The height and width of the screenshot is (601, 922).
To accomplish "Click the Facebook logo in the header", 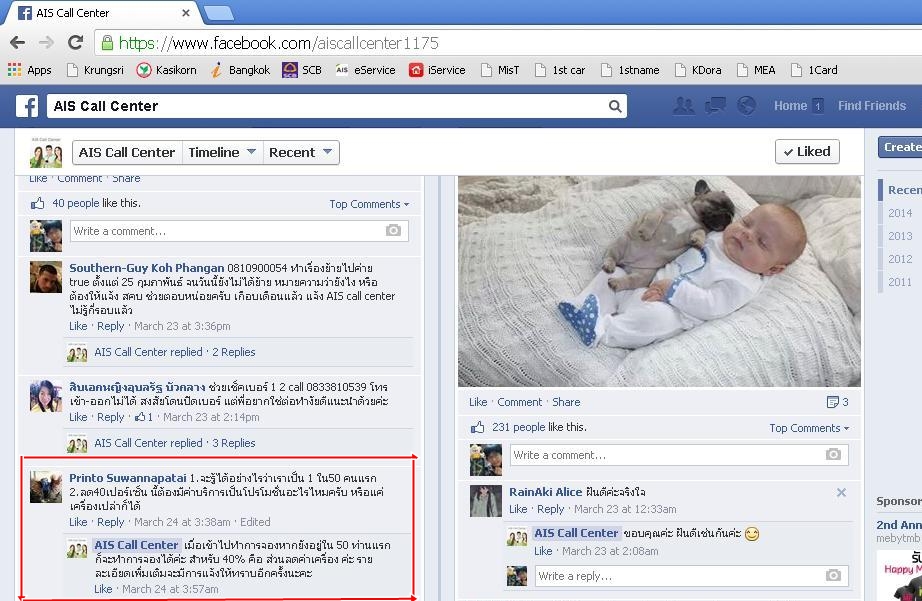I will click(x=27, y=106).
